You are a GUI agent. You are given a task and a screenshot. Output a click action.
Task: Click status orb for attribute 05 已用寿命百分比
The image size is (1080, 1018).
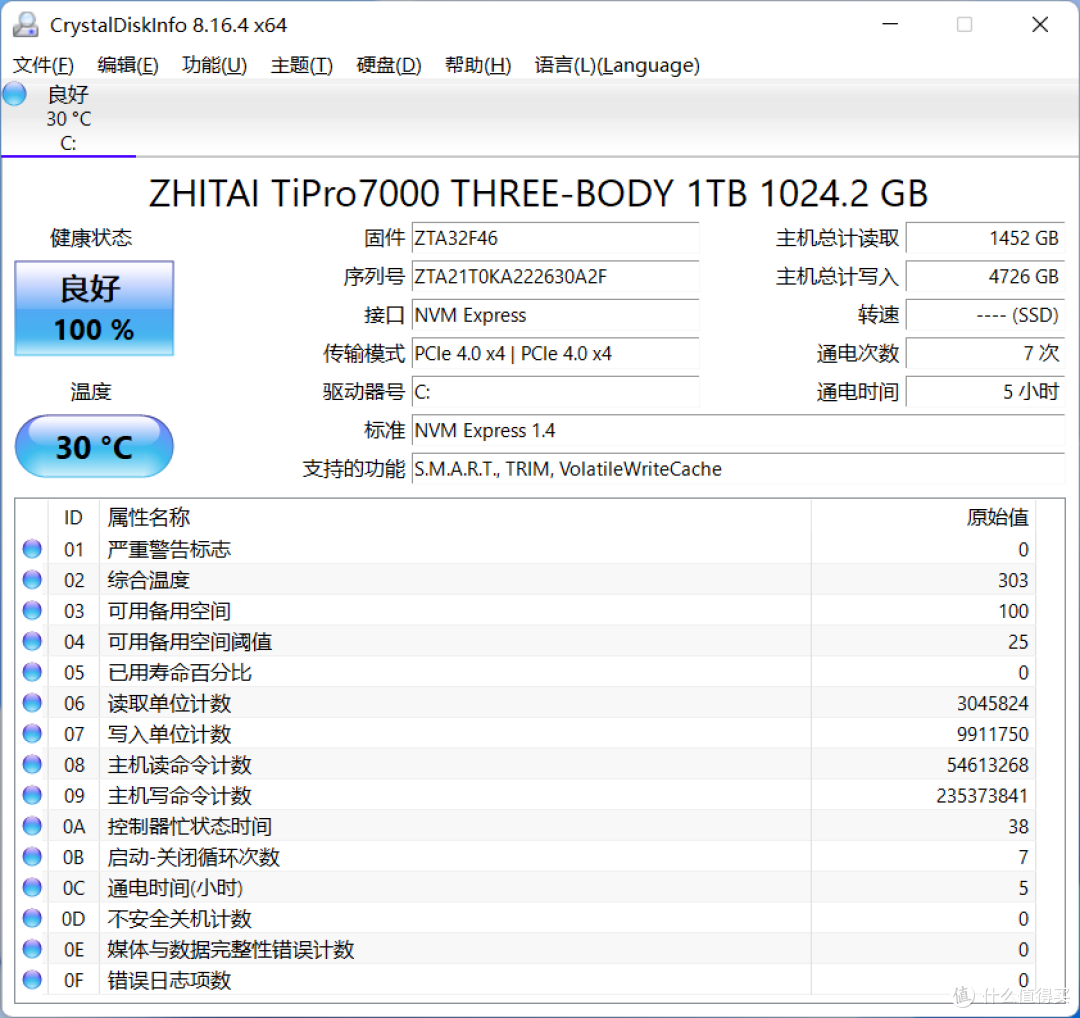32,672
